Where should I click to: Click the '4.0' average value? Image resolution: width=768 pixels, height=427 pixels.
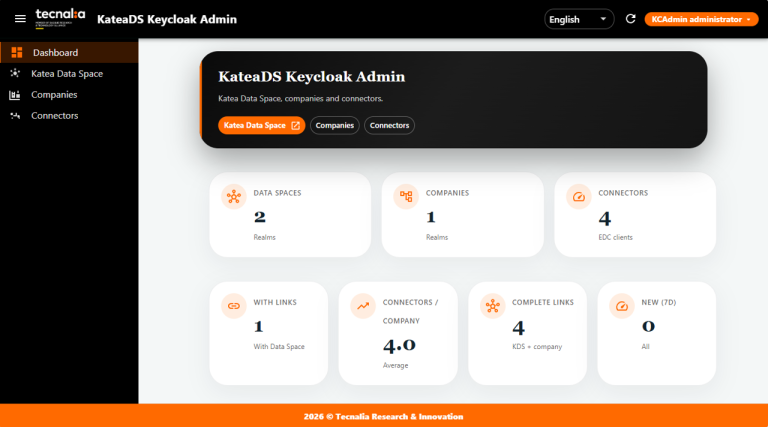399,345
